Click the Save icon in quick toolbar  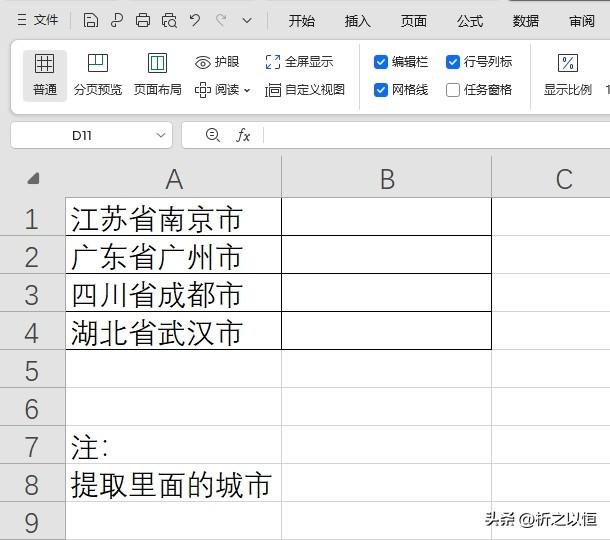[x=91, y=20]
